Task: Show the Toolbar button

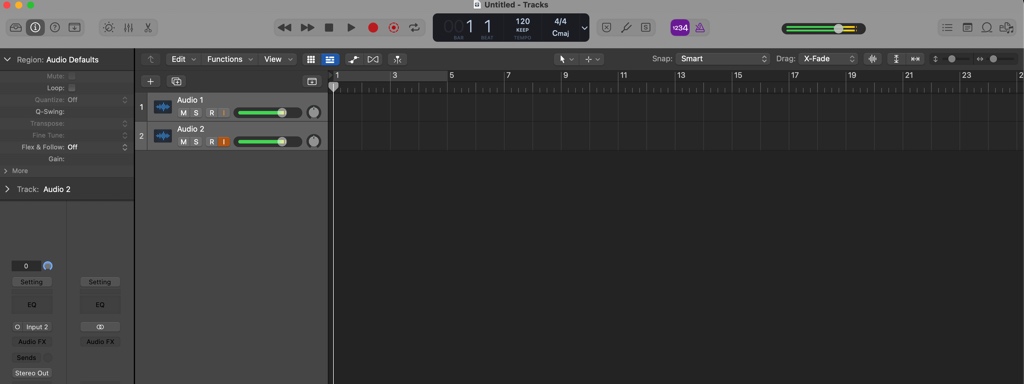Action: point(75,27)
